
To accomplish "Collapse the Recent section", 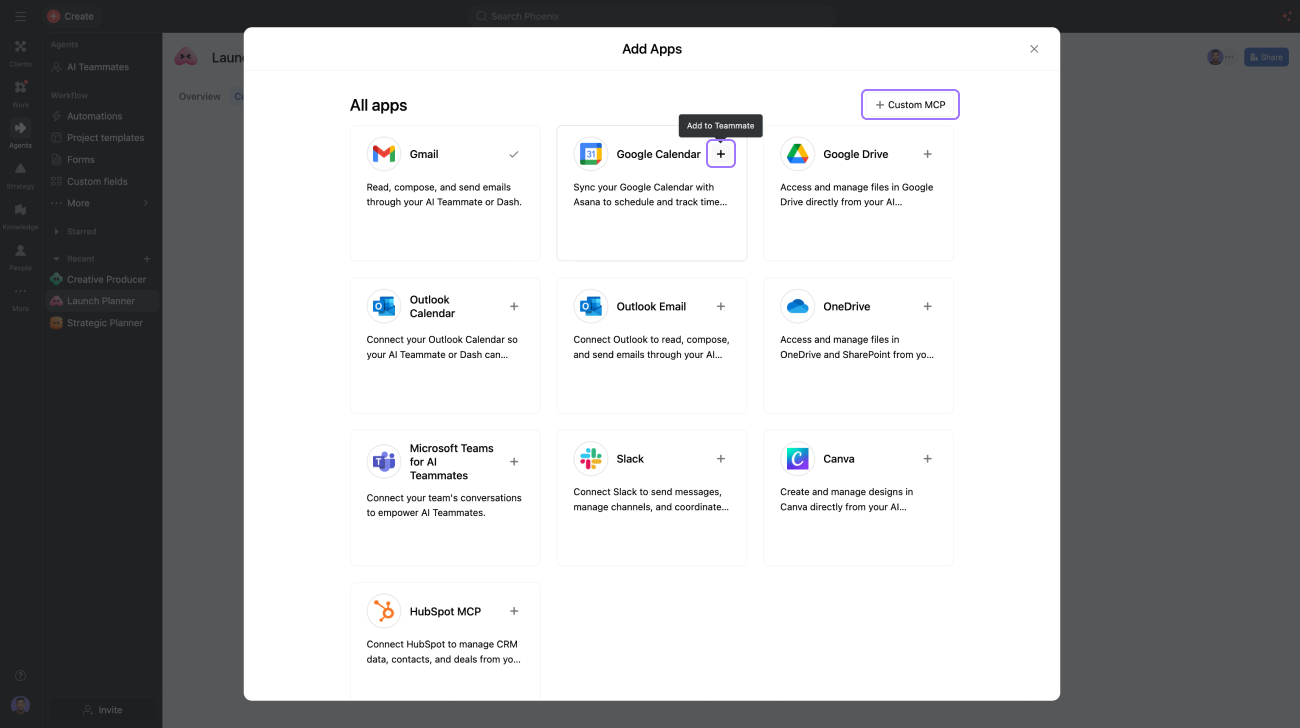I will 57,259.
